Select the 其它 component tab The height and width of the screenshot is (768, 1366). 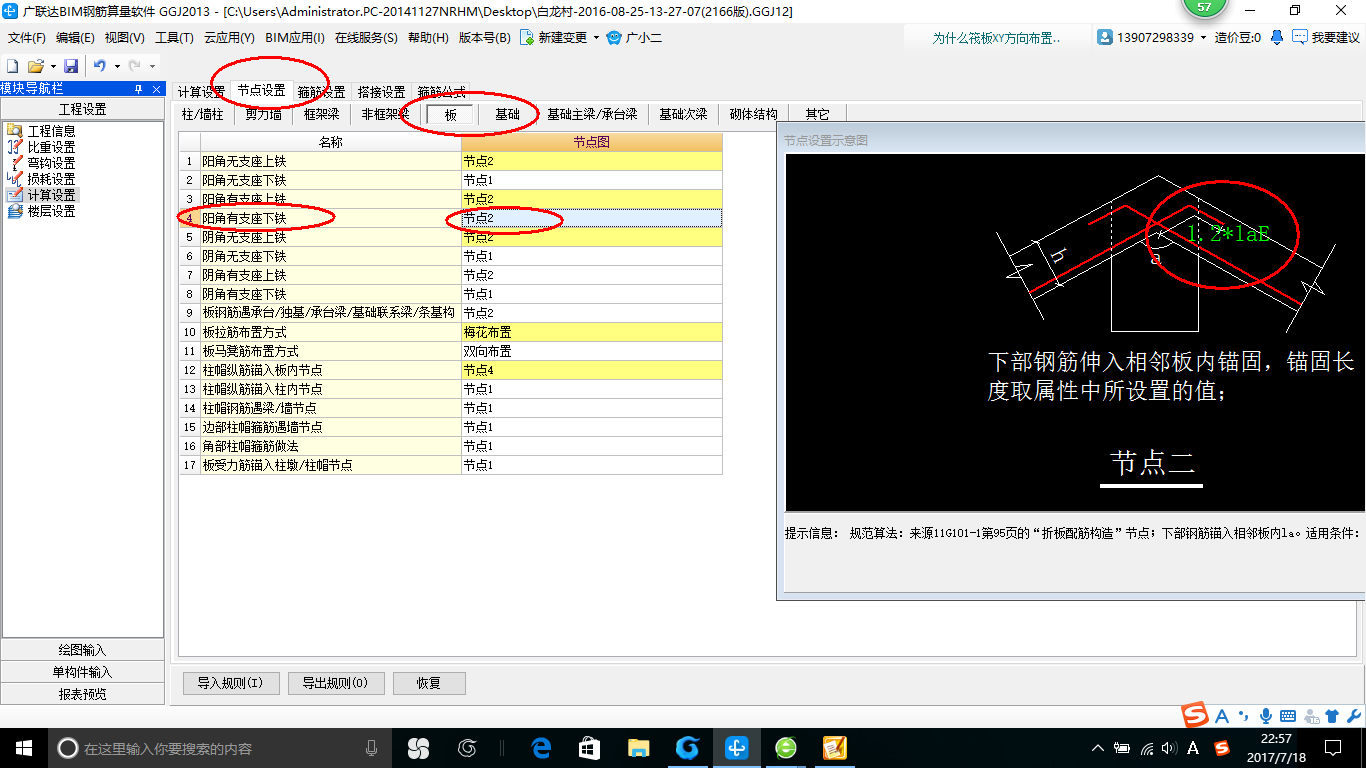click(817, 114)
